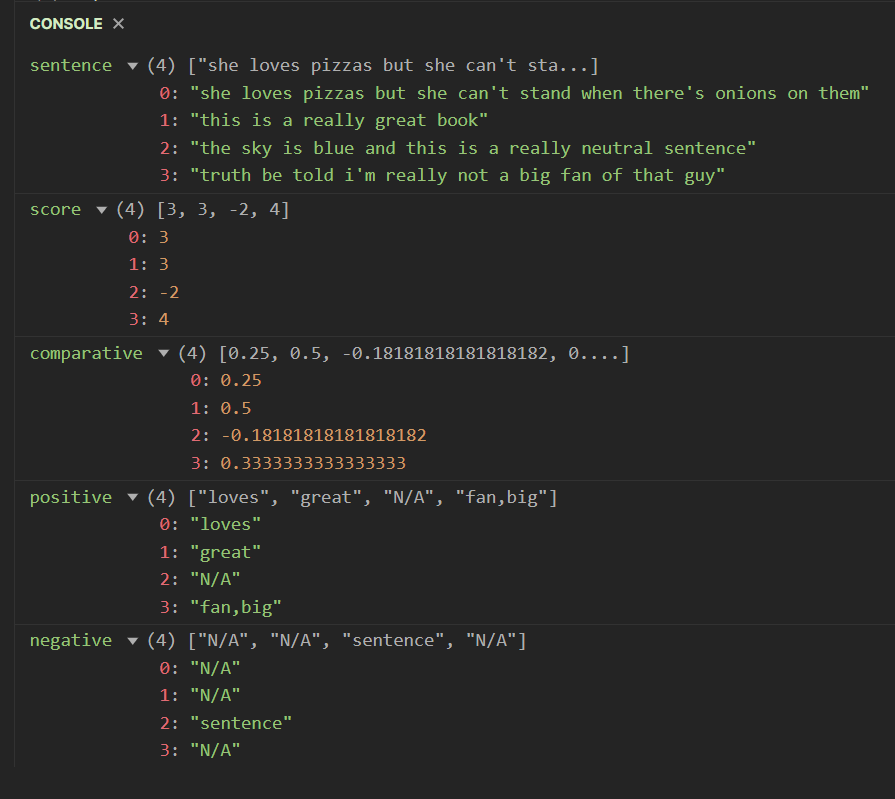Close the CONSOLE panel with the X
Screen dimensions: 895x799
tap(119, 23)
